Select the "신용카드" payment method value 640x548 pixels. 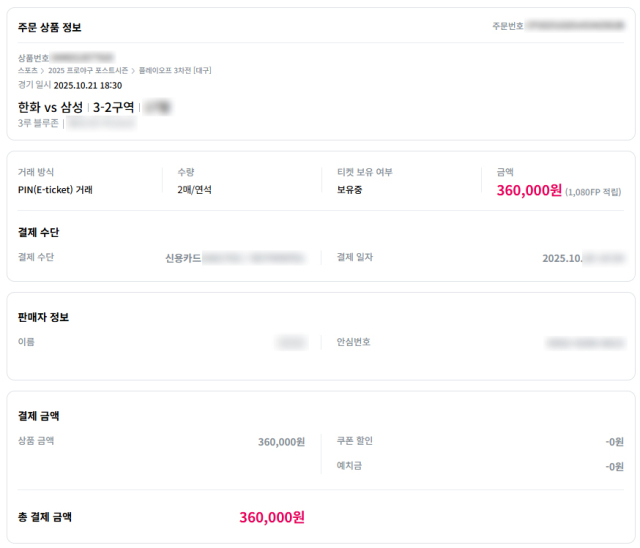tap(183, 258)
